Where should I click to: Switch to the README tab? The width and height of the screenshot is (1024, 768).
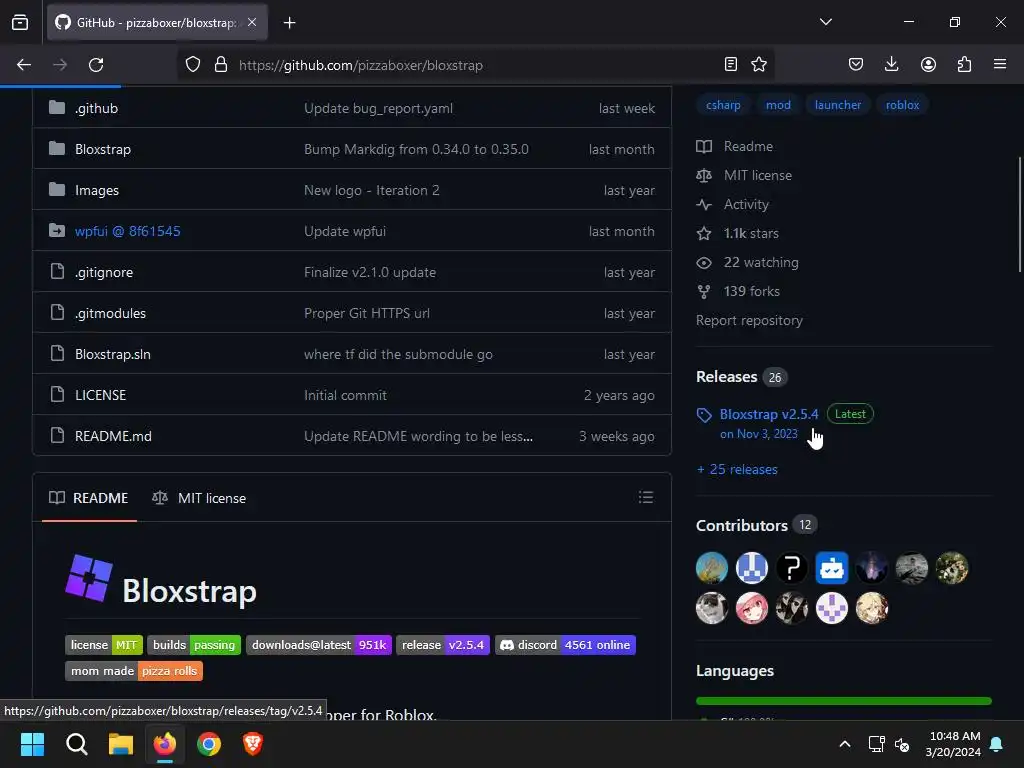point(89,498)
